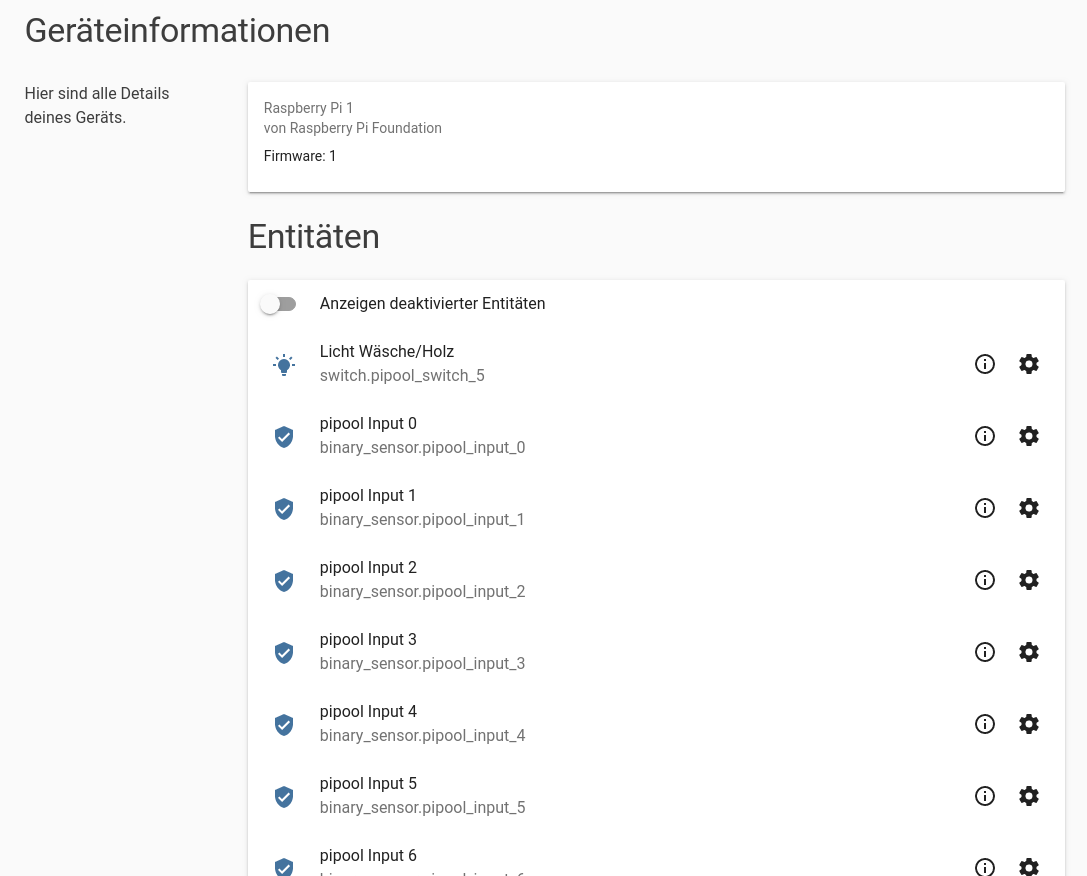This screenshot has width=1087, height=876.
Task: Open info for Licht Wäsche/Holz
Action: [x=985, y=364]
